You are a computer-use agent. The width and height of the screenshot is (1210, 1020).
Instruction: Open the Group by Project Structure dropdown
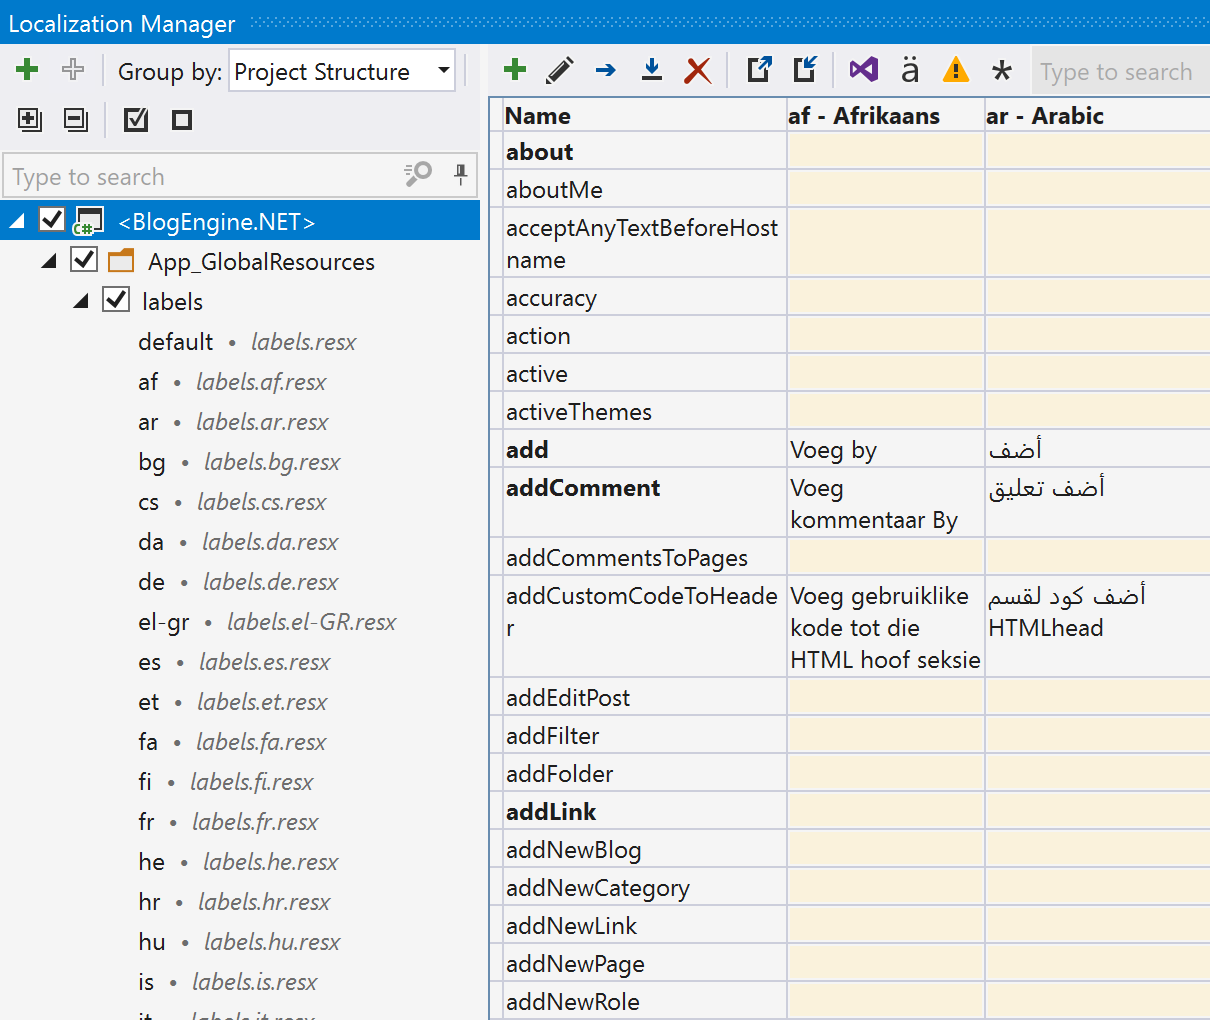coord(341,72)
